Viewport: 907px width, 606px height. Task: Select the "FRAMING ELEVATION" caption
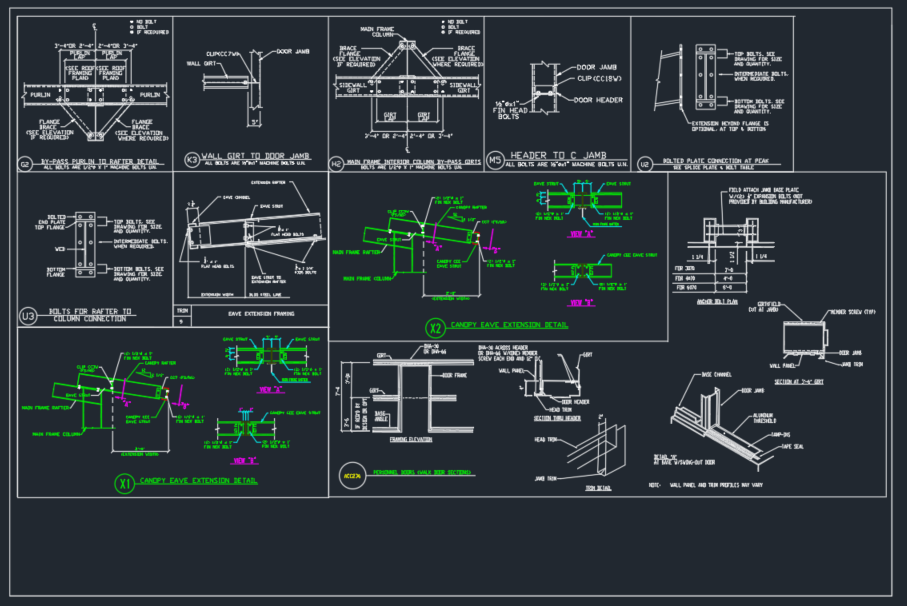pyautogui.click(x=411, y=439)
